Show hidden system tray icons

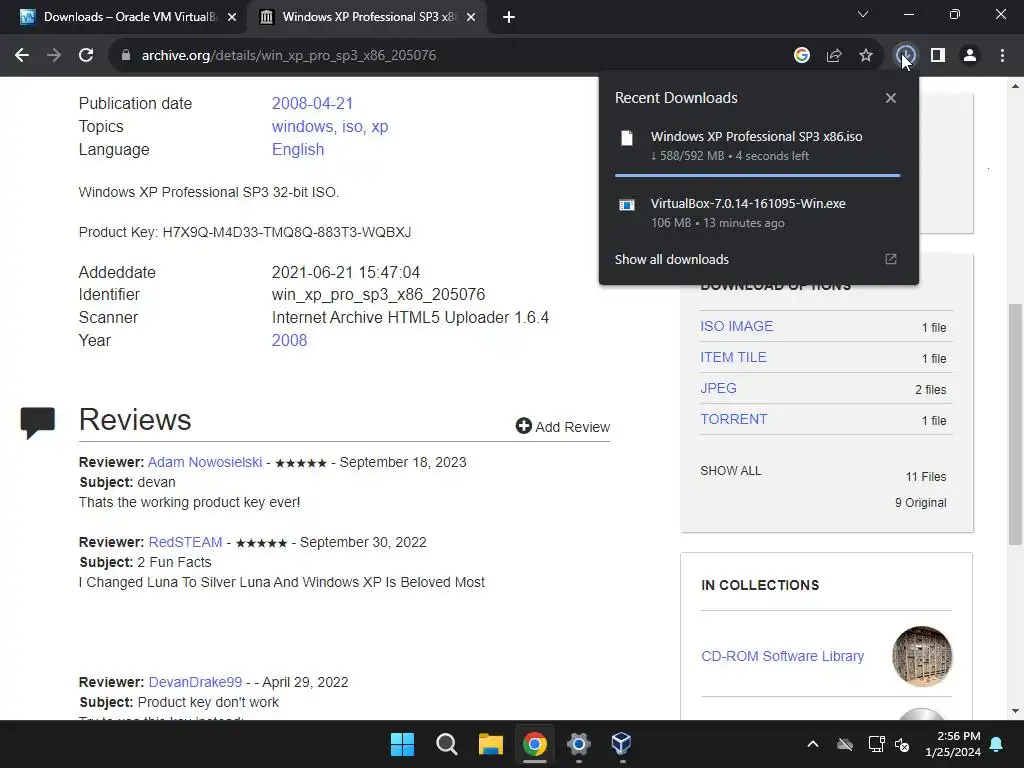(813, 744)
